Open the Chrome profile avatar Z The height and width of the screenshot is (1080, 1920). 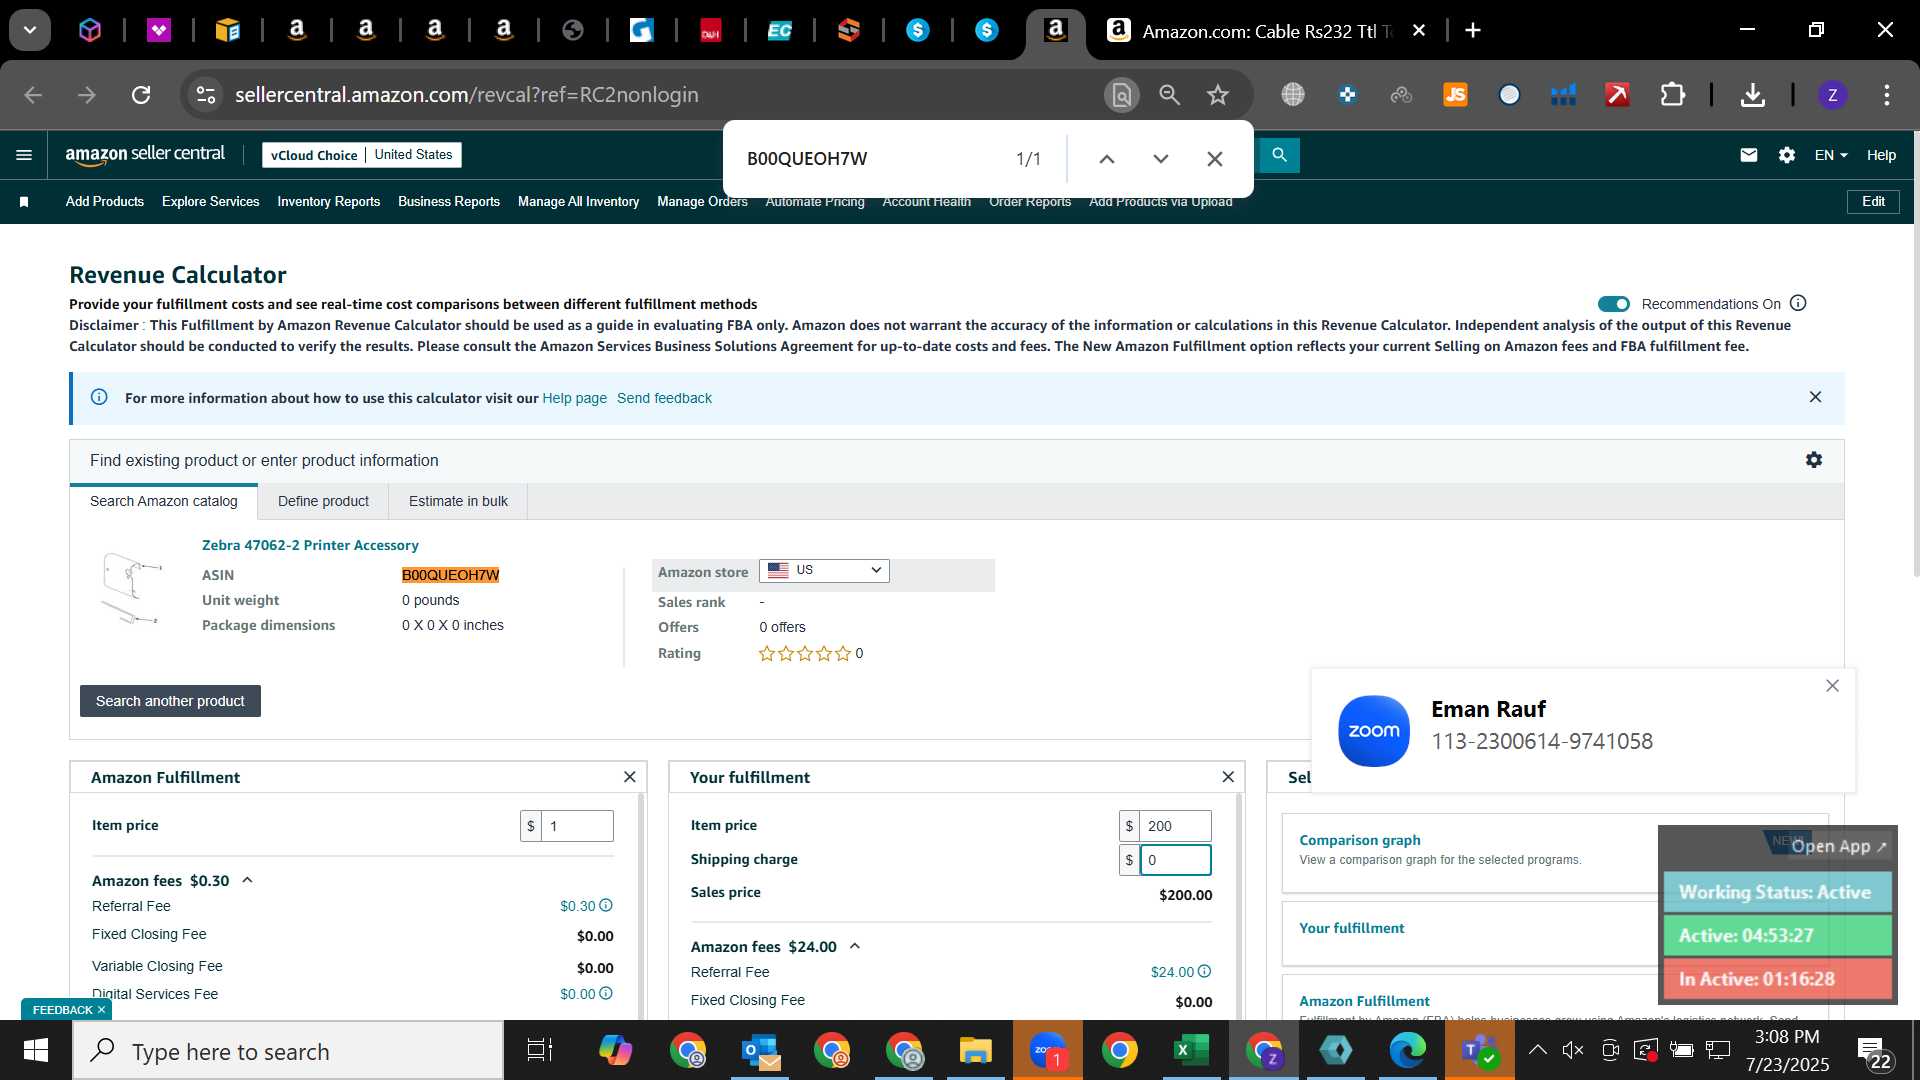(1832, 95)
